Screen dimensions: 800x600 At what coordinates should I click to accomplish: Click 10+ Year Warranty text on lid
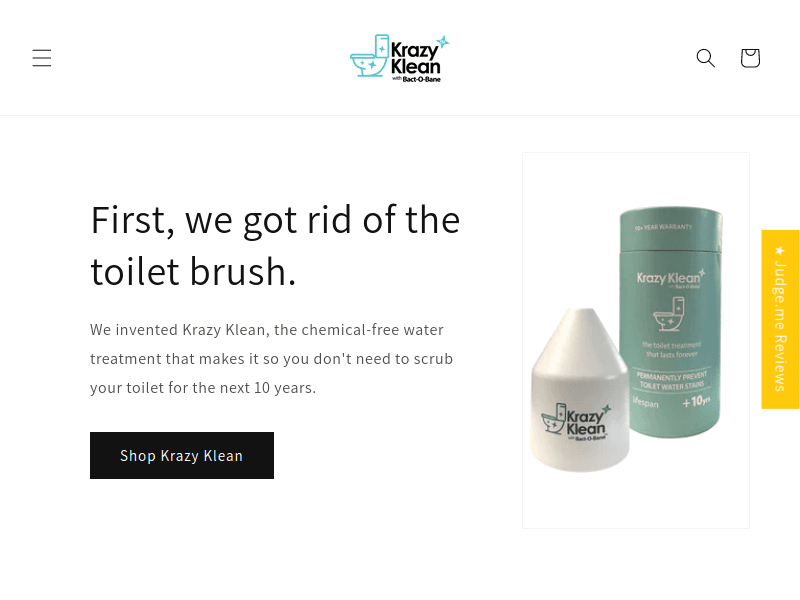coord(664,227)
